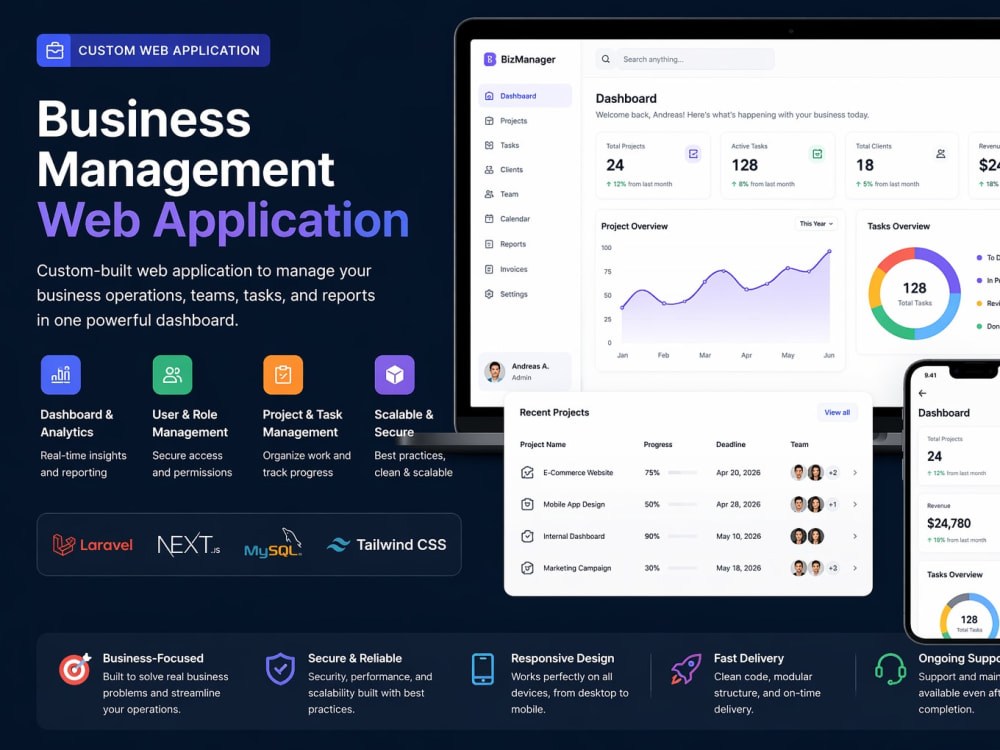Click the Total Projects card on the phone
Image resolution: width=1000 pixels, height=750 pixels.
(959, 456)
